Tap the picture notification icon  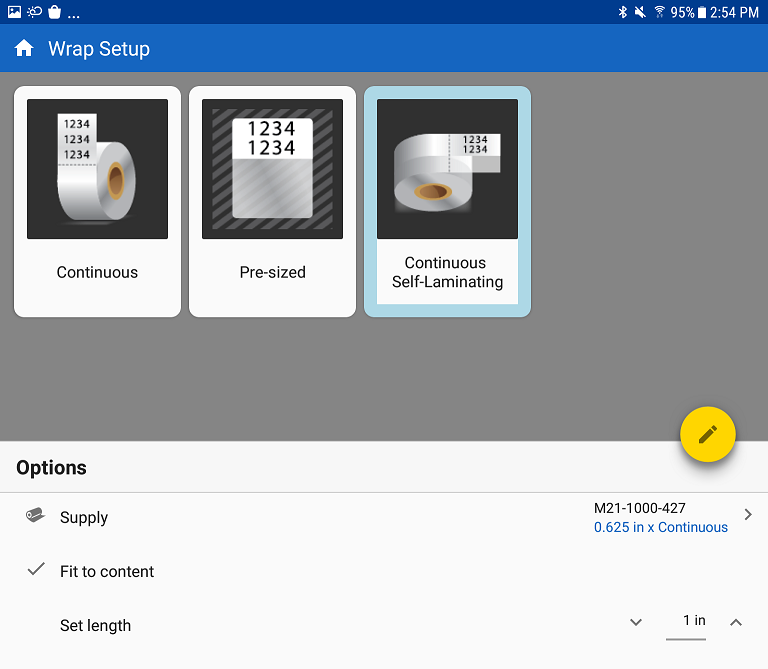pyautogui.click(x=14, y=12)
